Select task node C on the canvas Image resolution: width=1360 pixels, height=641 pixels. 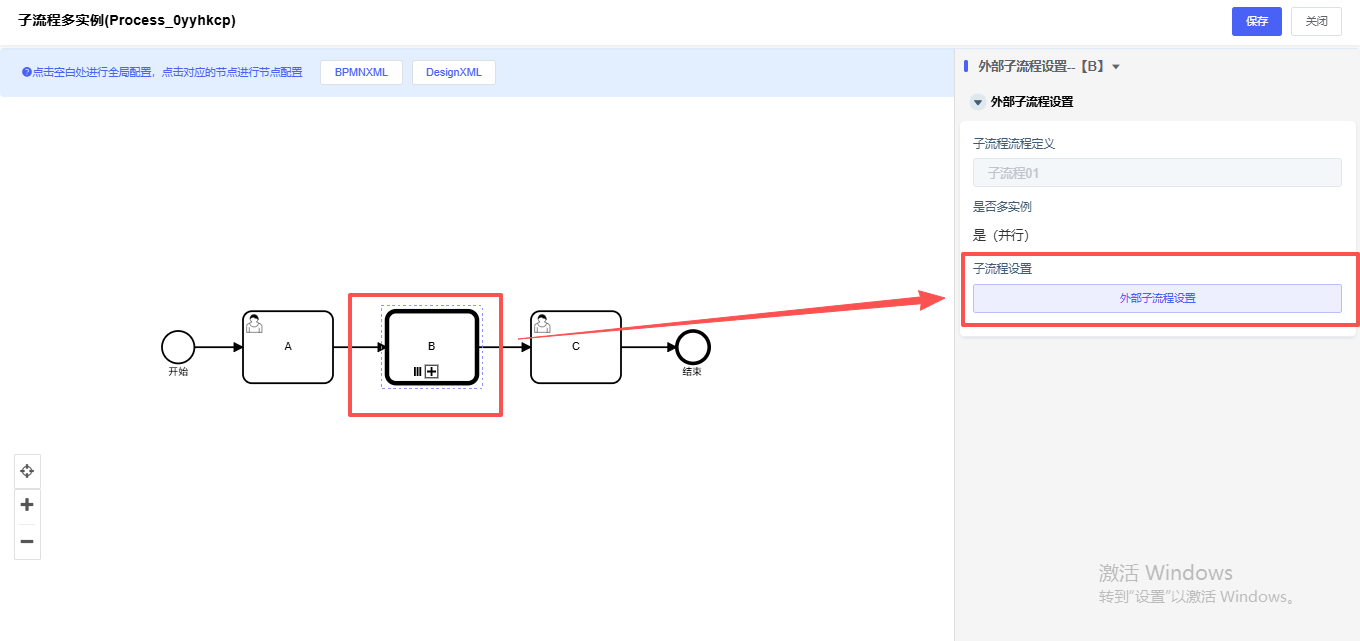click(x=576, y=347)
